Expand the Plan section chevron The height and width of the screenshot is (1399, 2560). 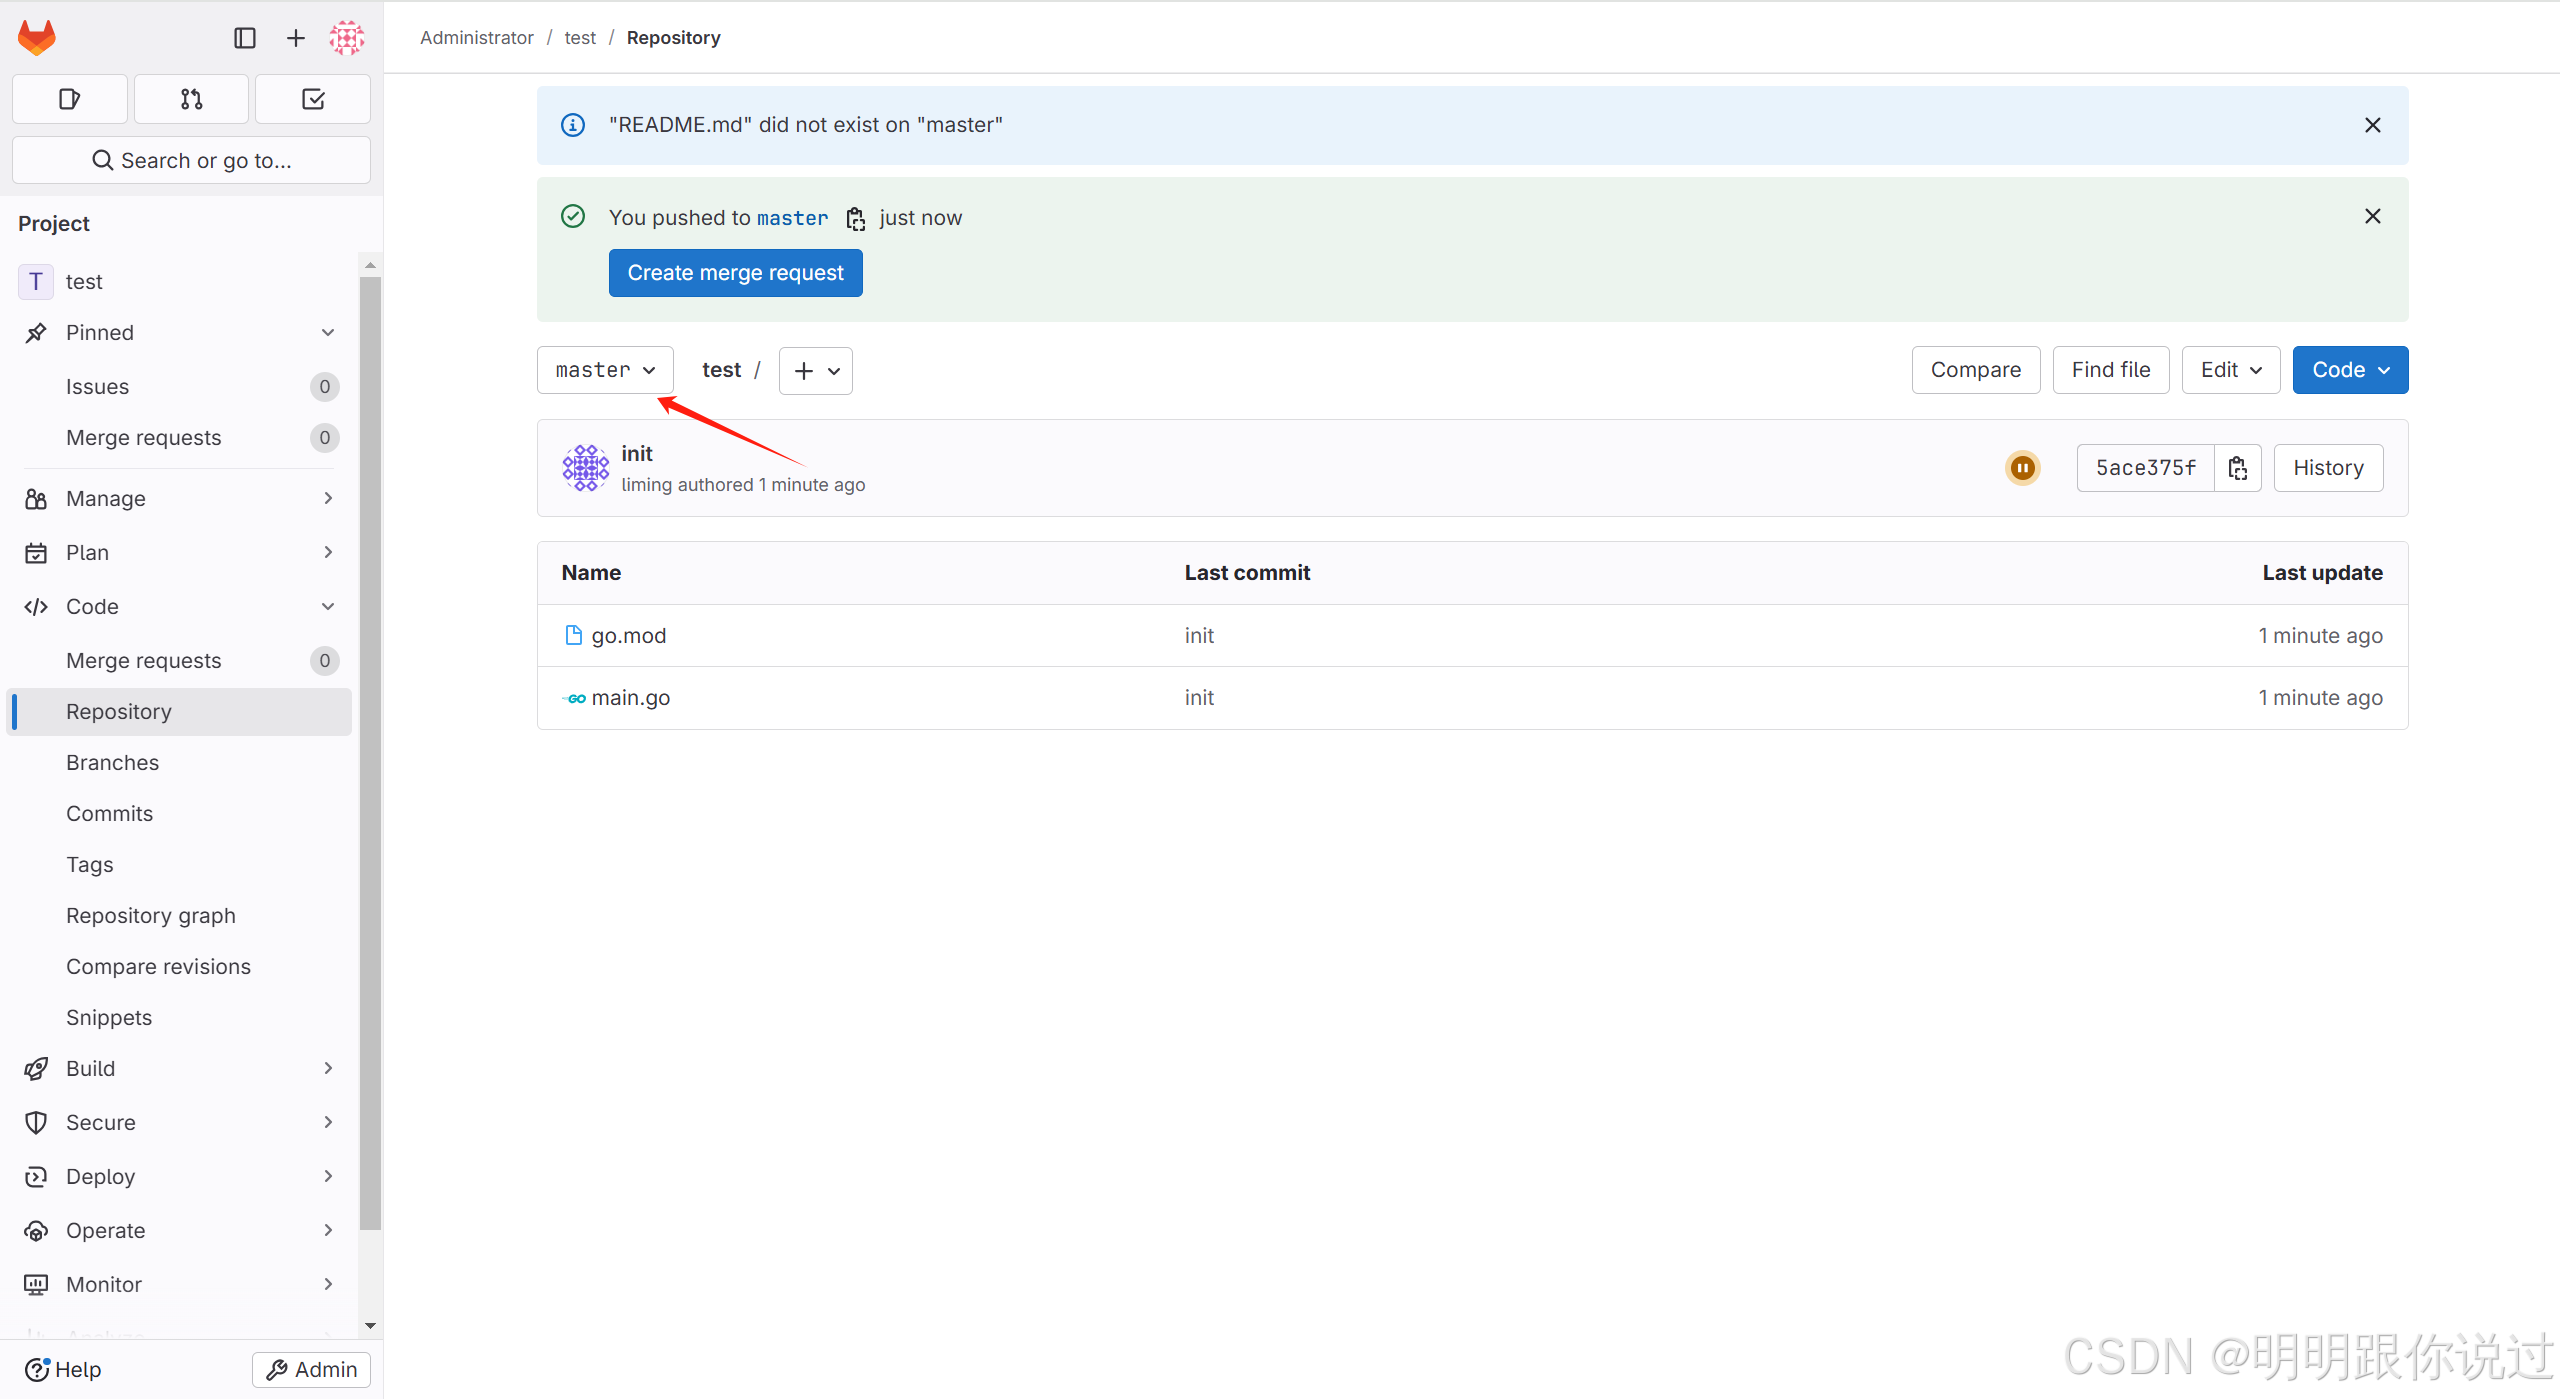pyautogui.click(x=328, y=553)
